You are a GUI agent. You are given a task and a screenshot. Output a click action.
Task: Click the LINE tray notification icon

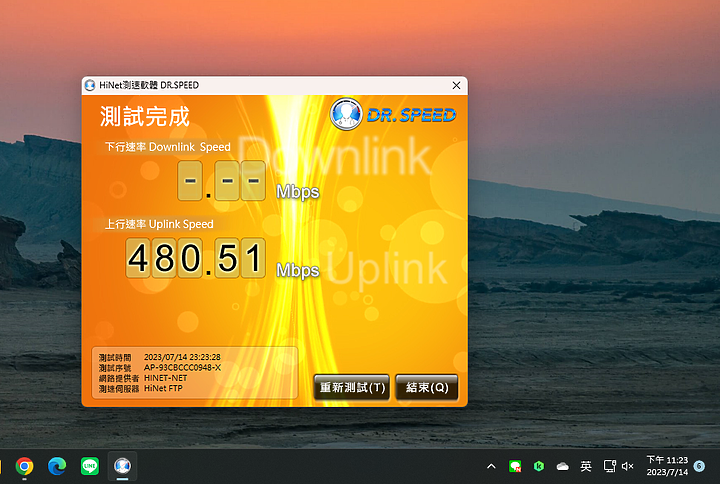(515, 467)
